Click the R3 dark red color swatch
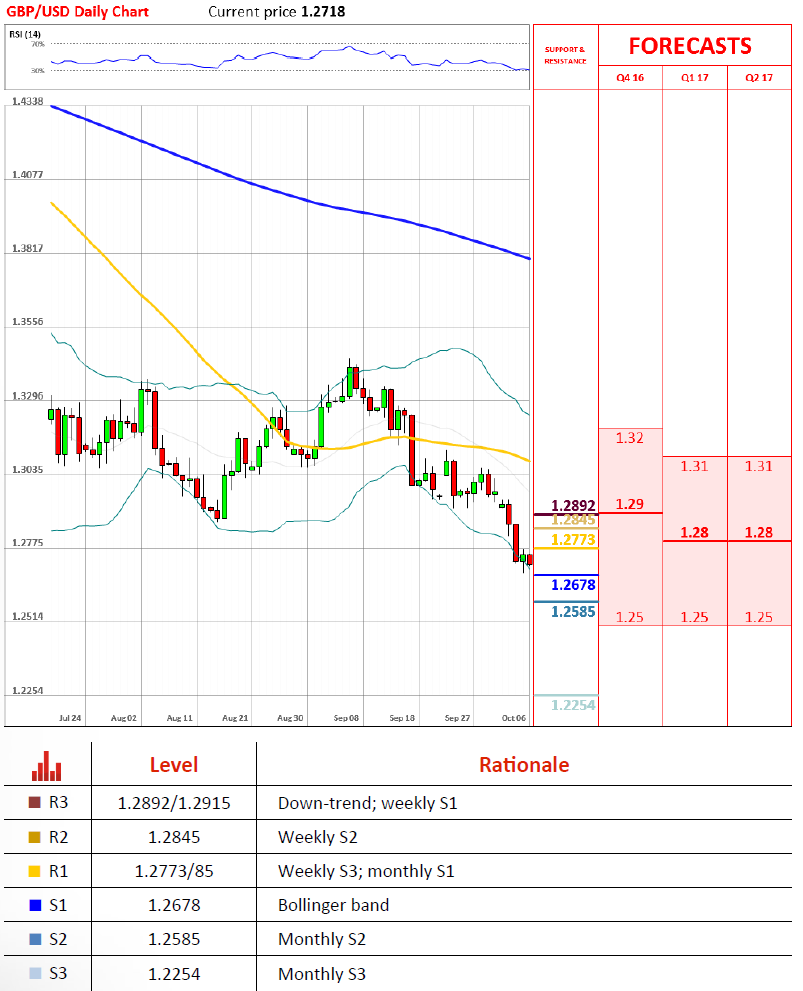 coord(35,803)
